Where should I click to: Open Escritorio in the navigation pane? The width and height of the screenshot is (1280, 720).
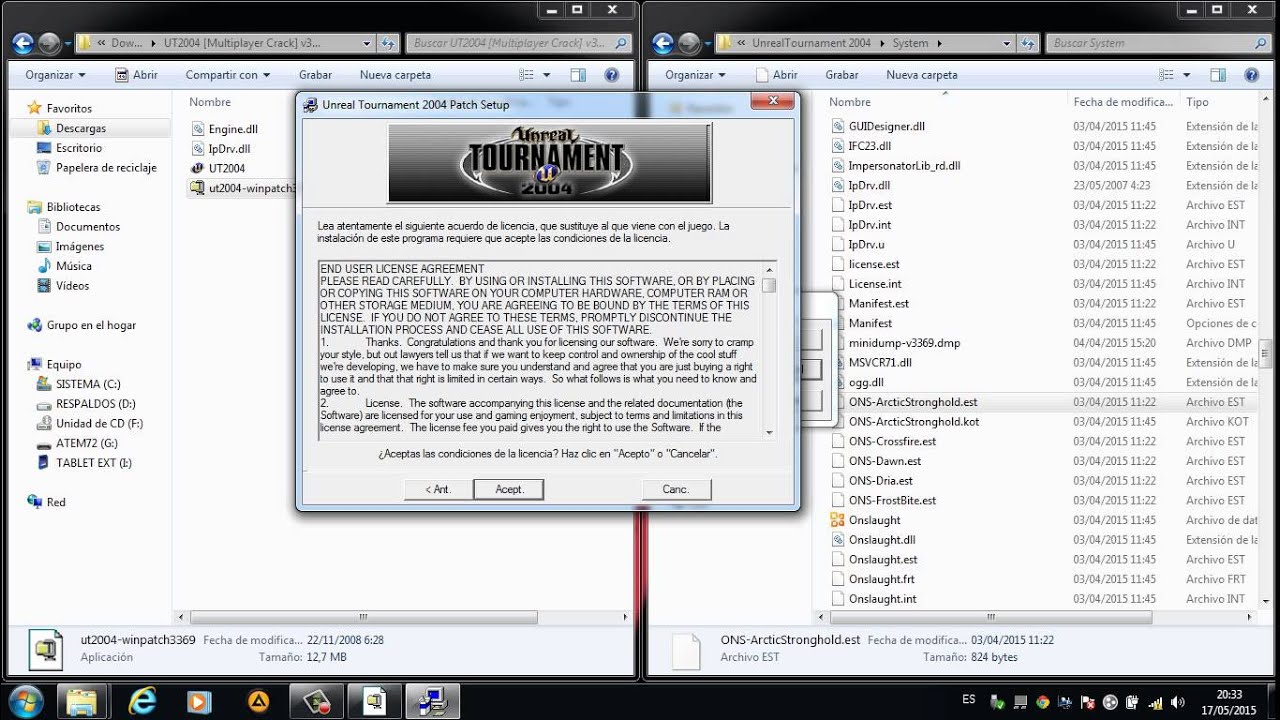click(x=78, y=148)
